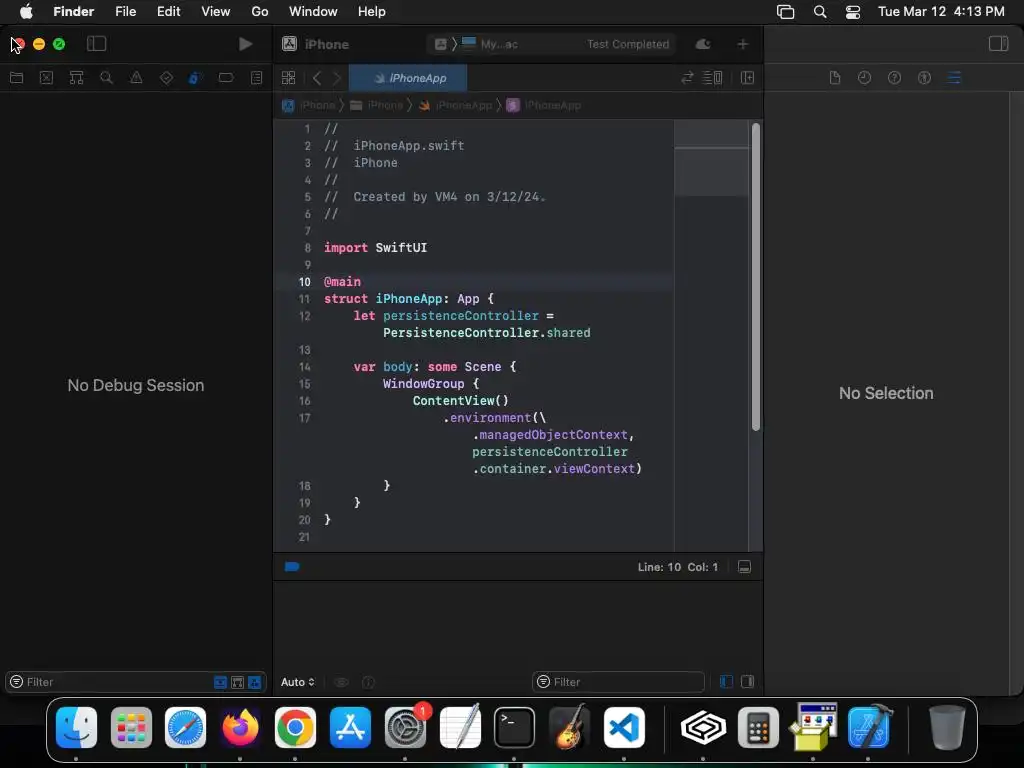Open the iPhone folder breadcrumb
The height and width of the screenshot is (768, 1024).
tap(377, 105)
